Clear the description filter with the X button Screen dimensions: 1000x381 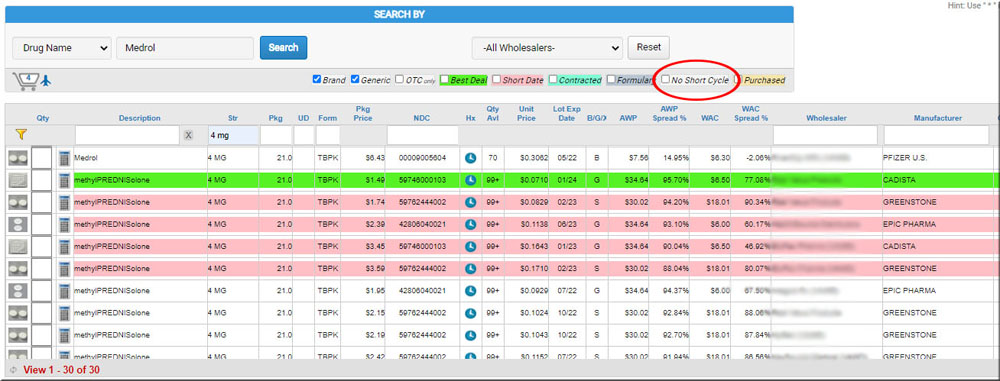click(x=188, y=135)
